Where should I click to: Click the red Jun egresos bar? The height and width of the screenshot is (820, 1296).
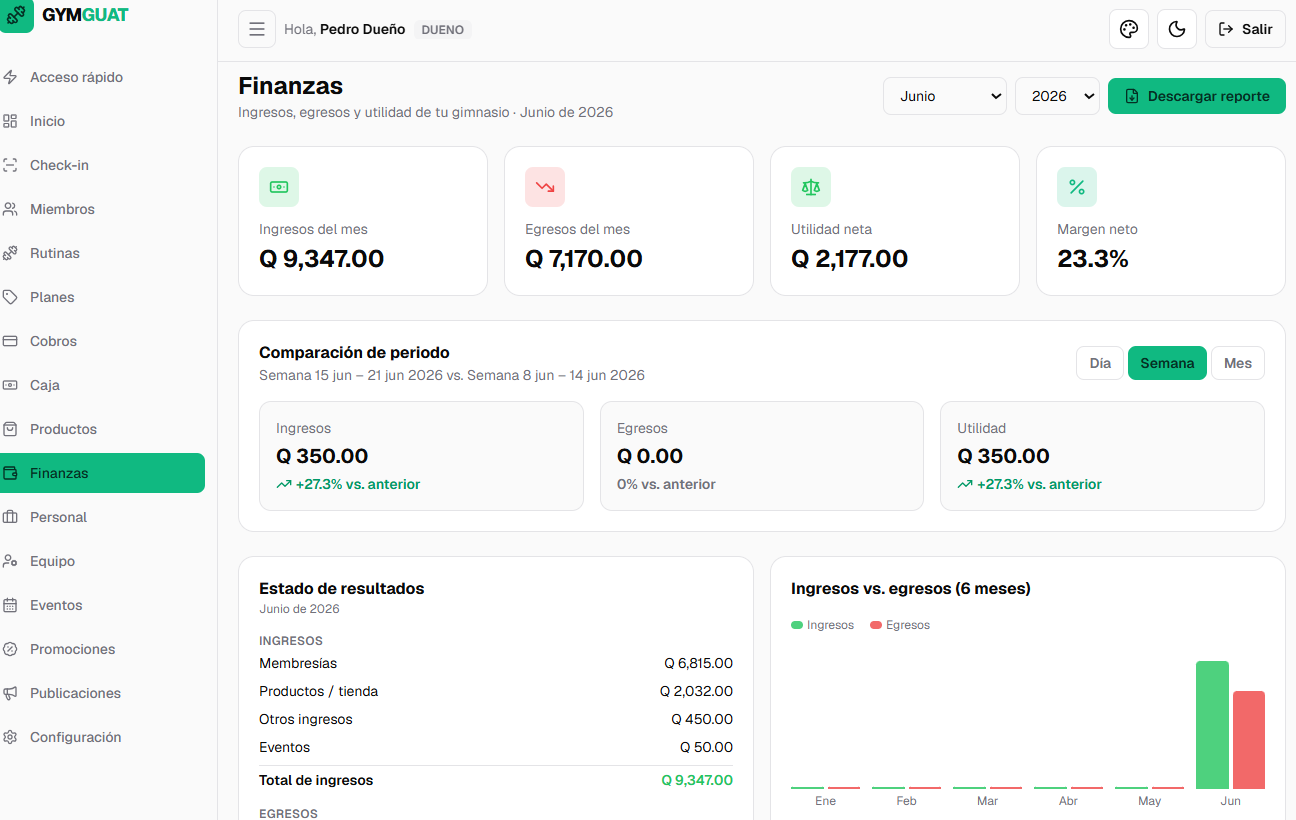(x=1249, y=740)
